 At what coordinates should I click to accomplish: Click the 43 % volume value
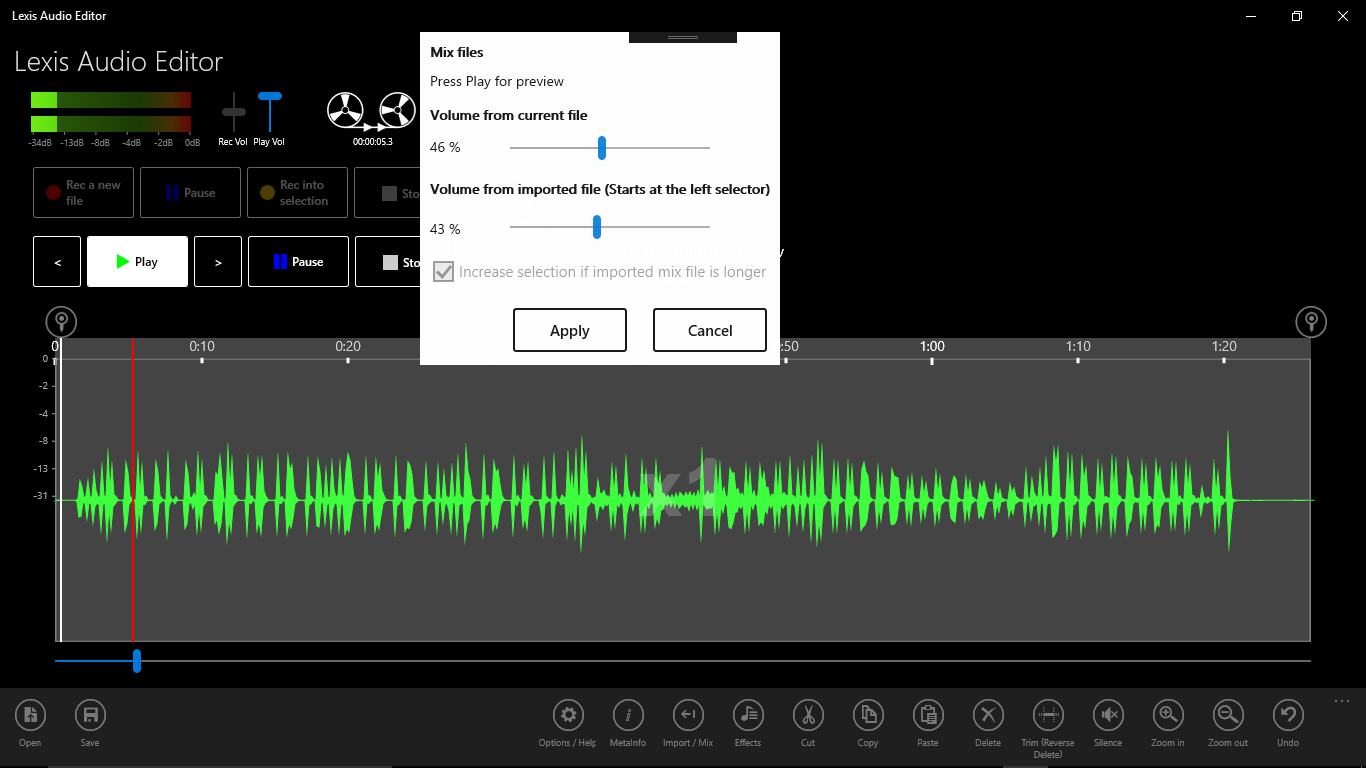445,229
